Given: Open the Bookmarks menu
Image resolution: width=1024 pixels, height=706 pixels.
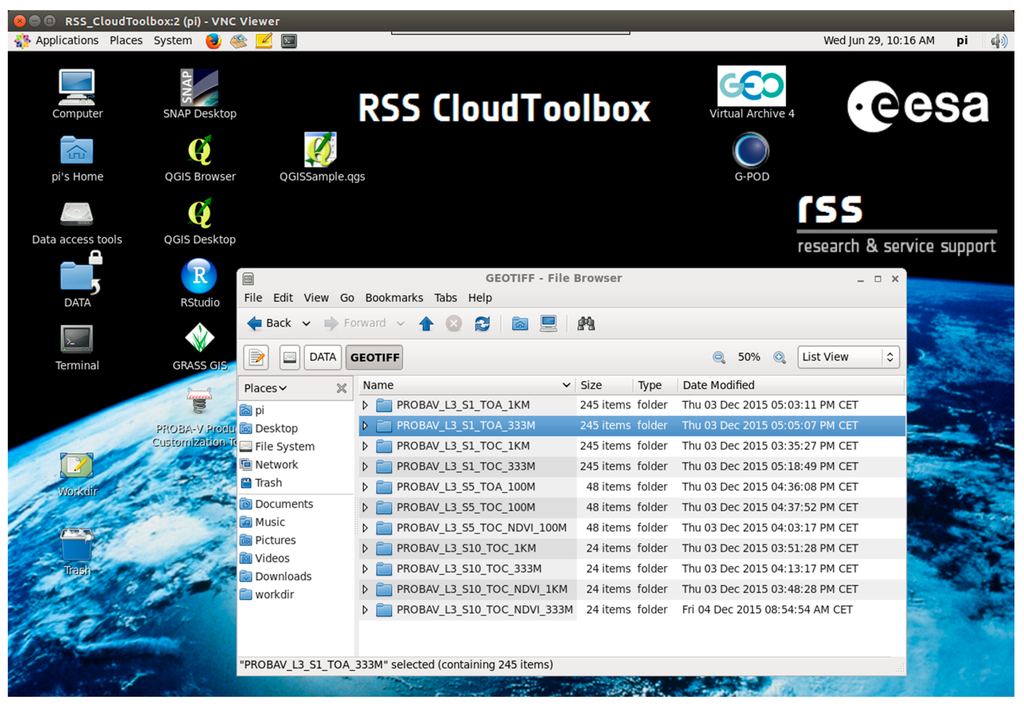Looking at the screenshot, I should [x=394, y=297].
